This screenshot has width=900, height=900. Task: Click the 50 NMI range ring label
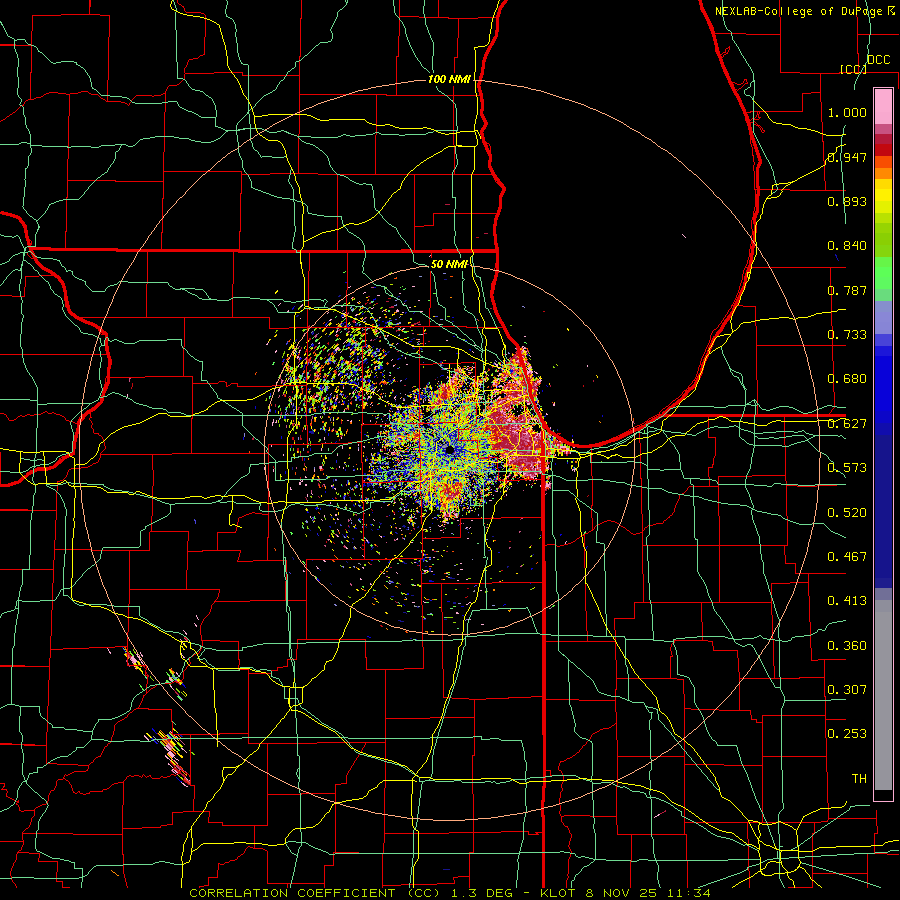pyautogui.click(x=449, y=264)
